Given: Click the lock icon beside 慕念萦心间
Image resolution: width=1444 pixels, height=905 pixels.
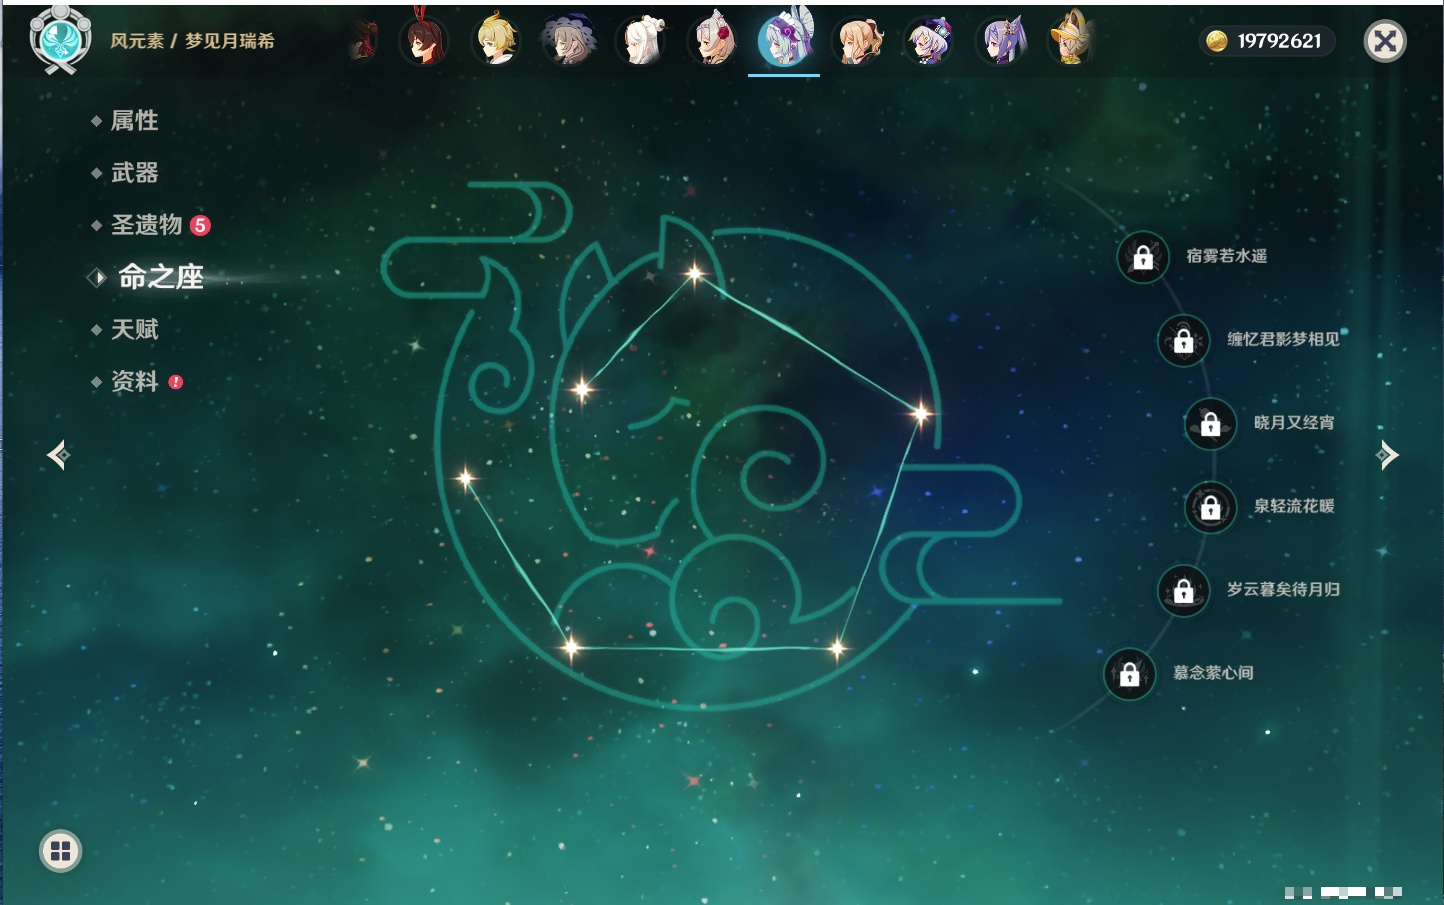Looking at the screenshot, I should (x=1130, y=674).
